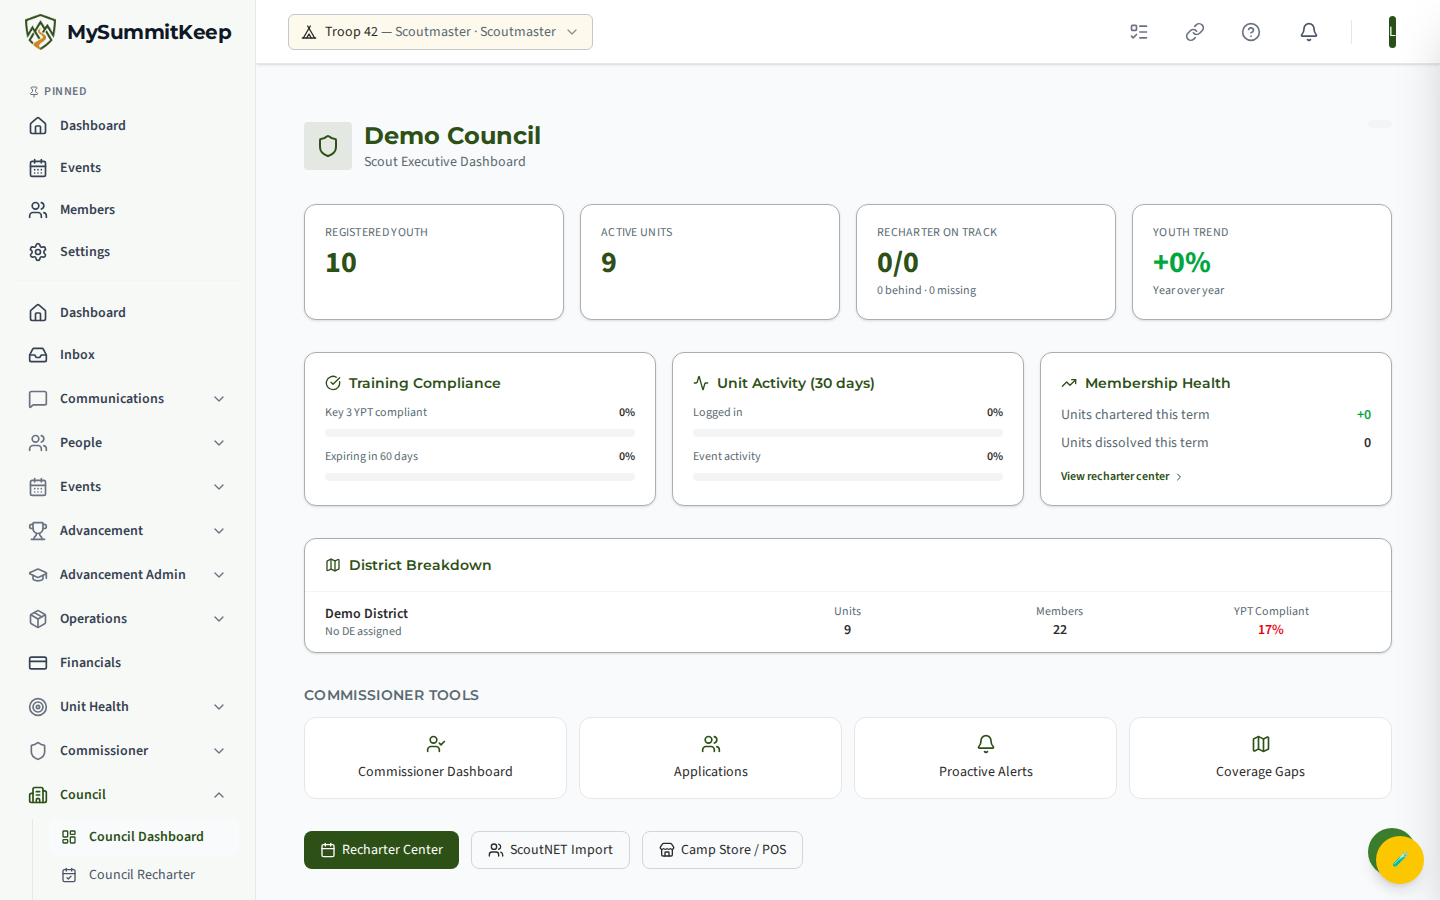Image resolution: width=1440 pixels, height=900 pixels.
Task: Click the Logged in progress bar
Action: (848, 433)
